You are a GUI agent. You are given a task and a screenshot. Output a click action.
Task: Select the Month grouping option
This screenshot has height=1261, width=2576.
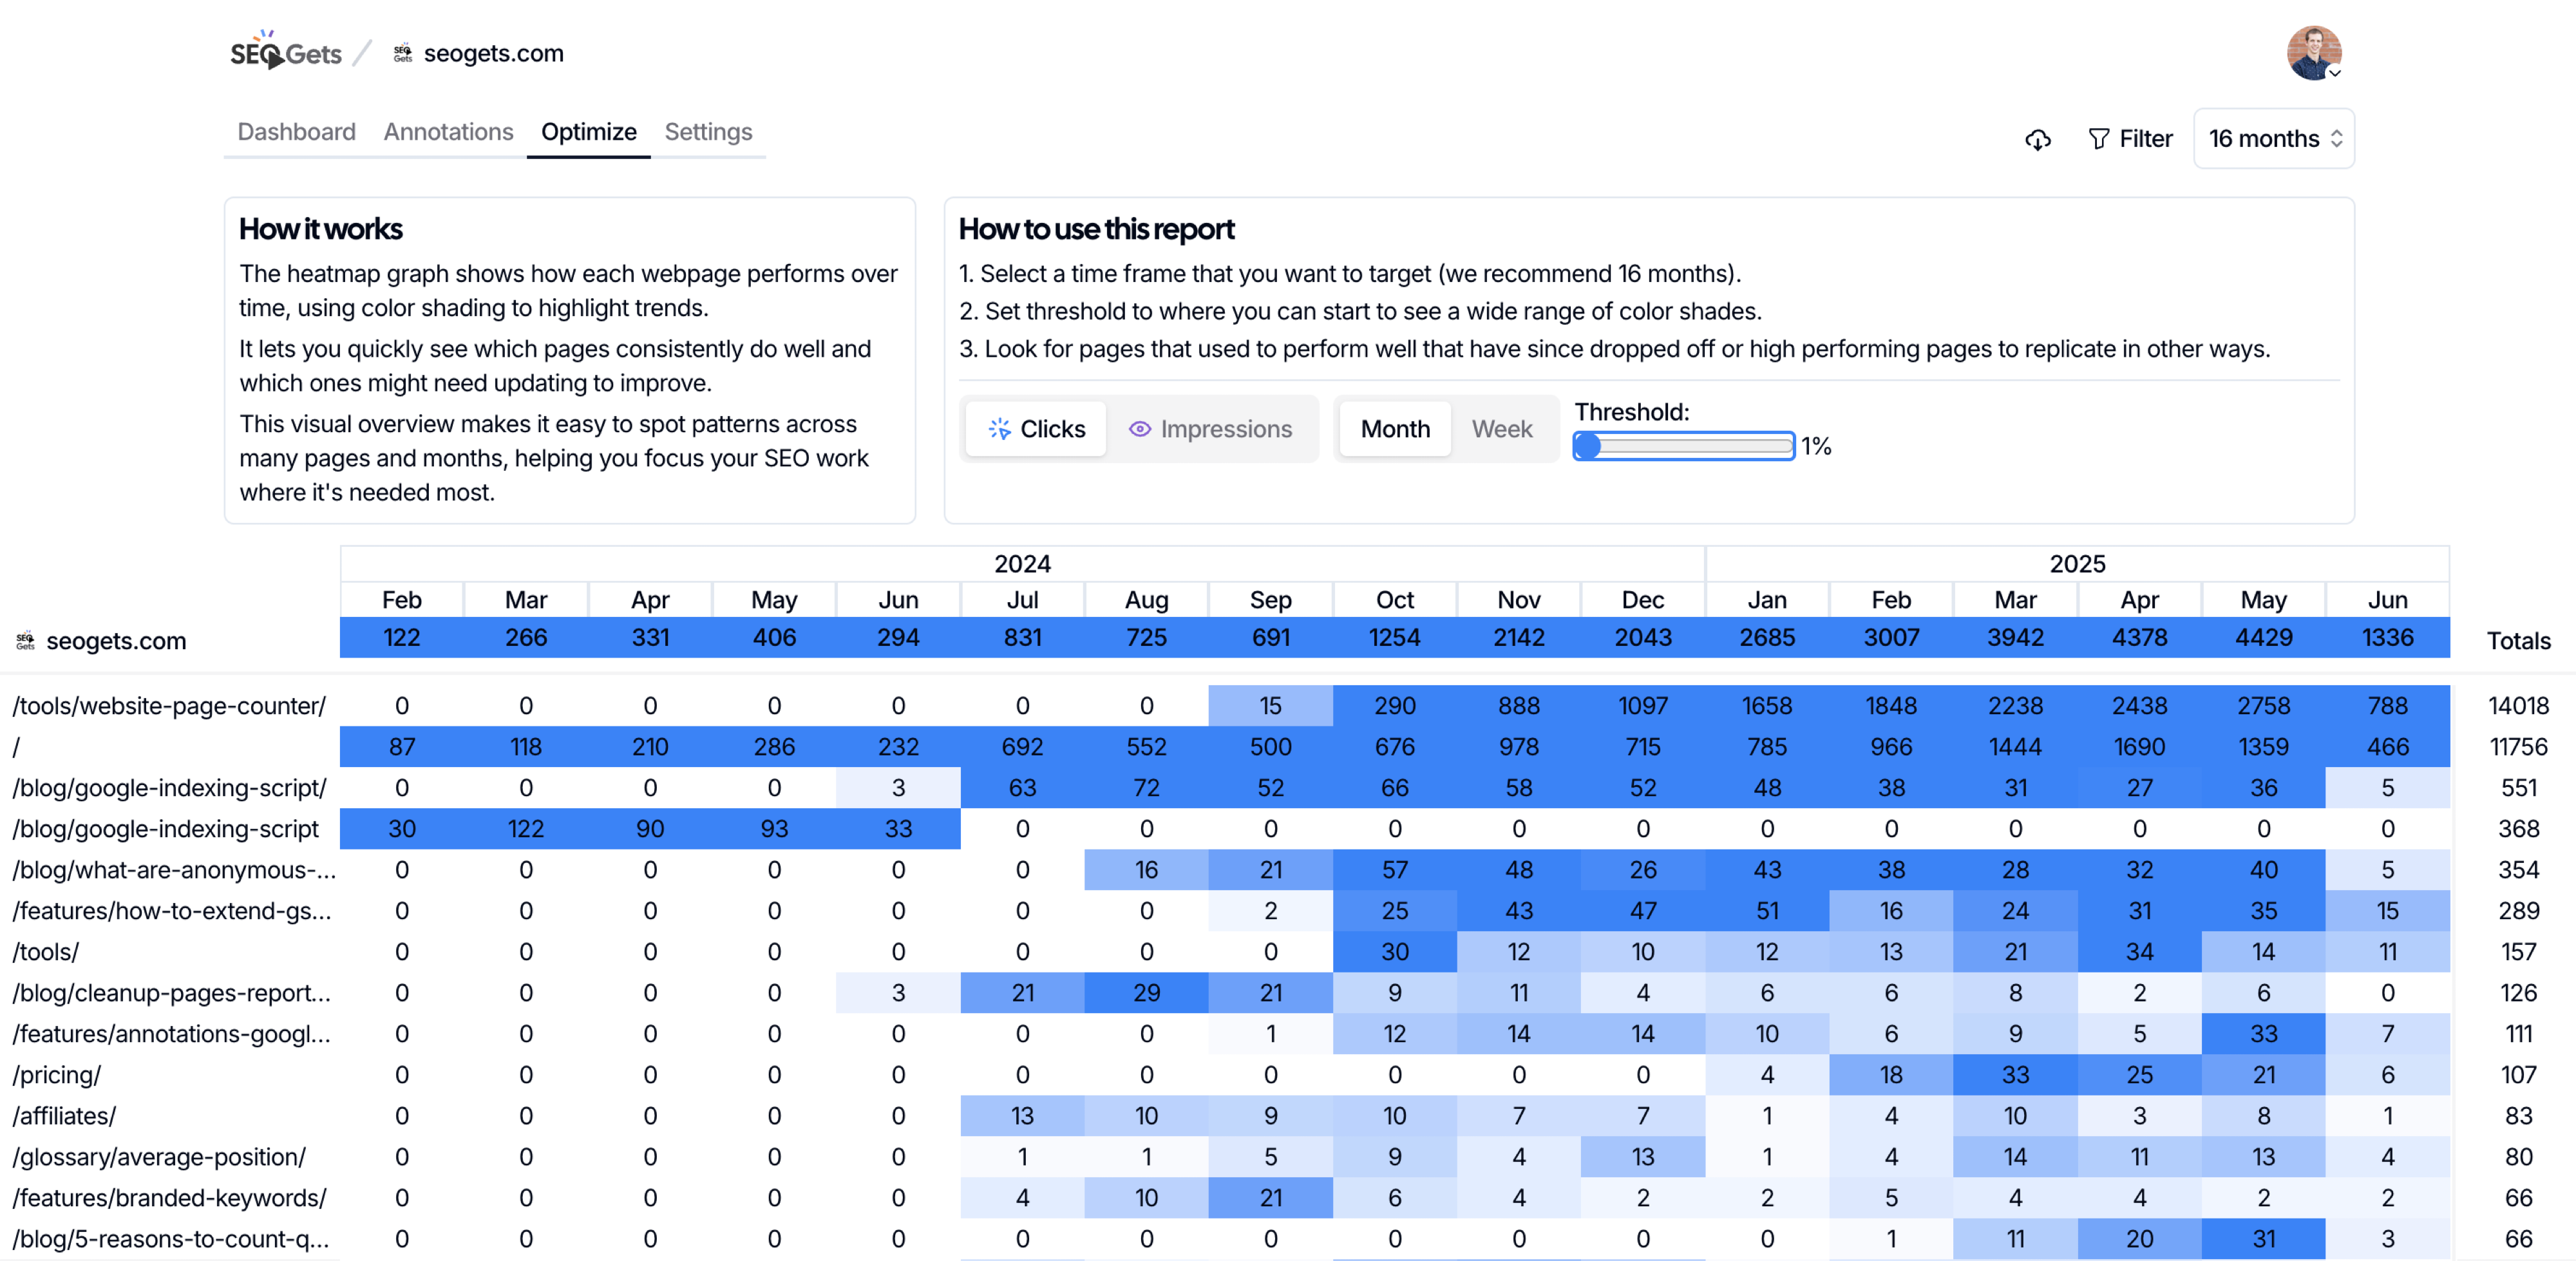pos(1394,429)
